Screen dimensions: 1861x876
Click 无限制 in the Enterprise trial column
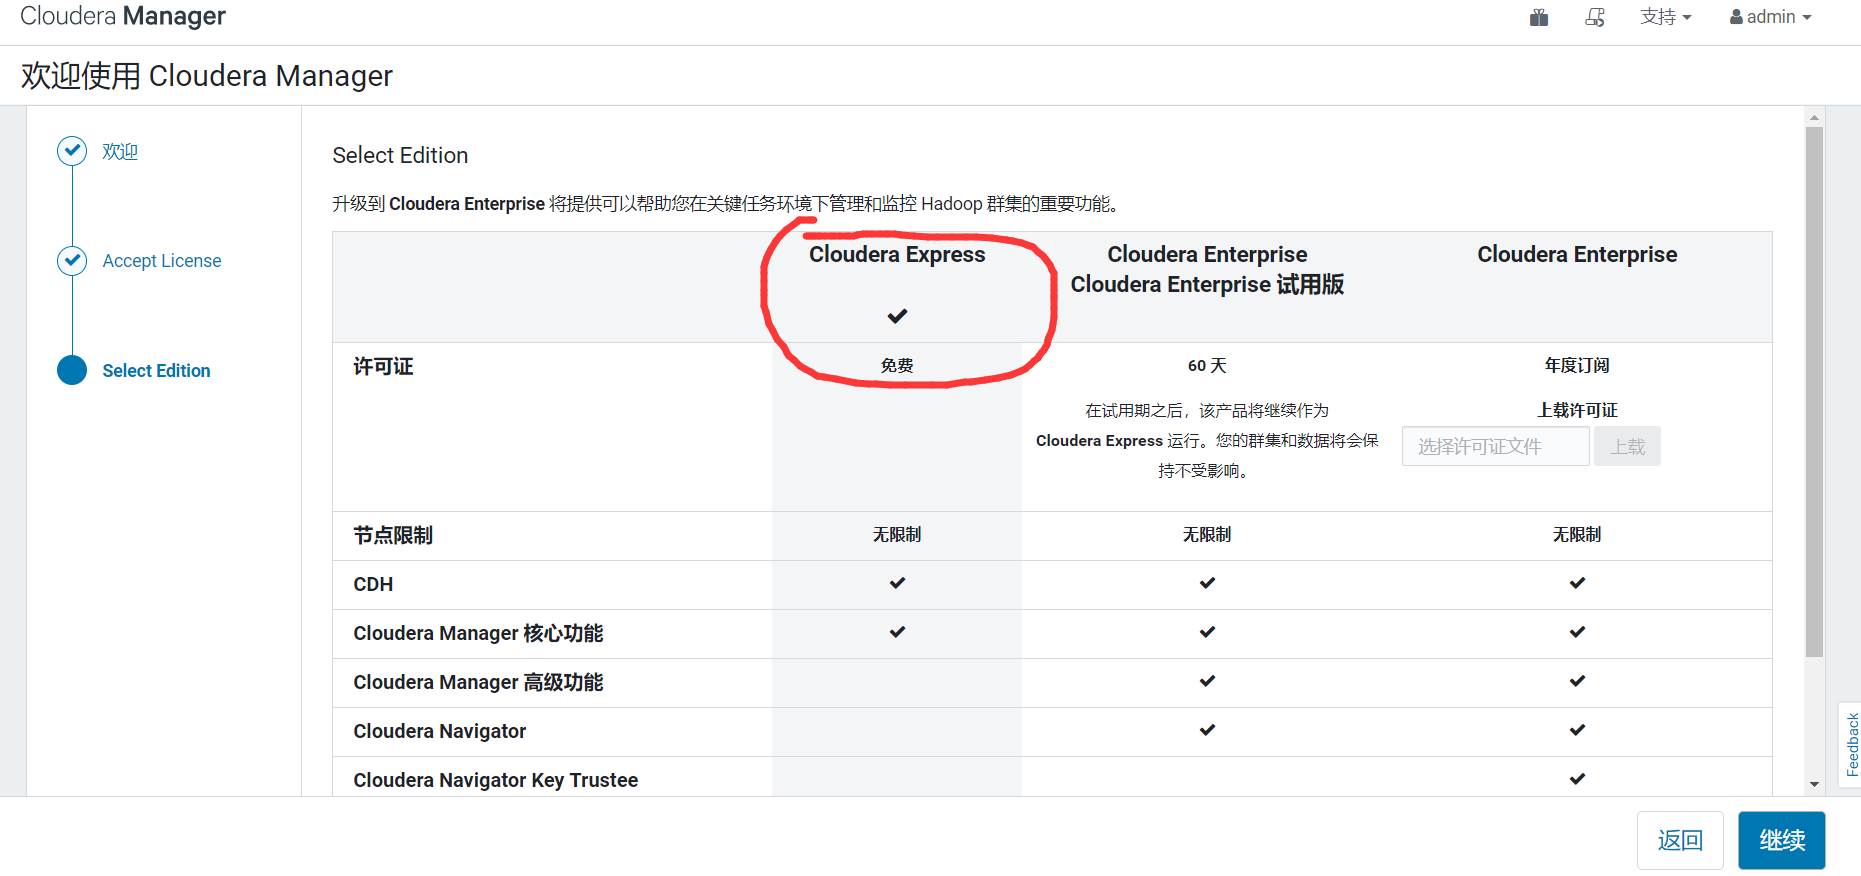(x=1207, y=535)
